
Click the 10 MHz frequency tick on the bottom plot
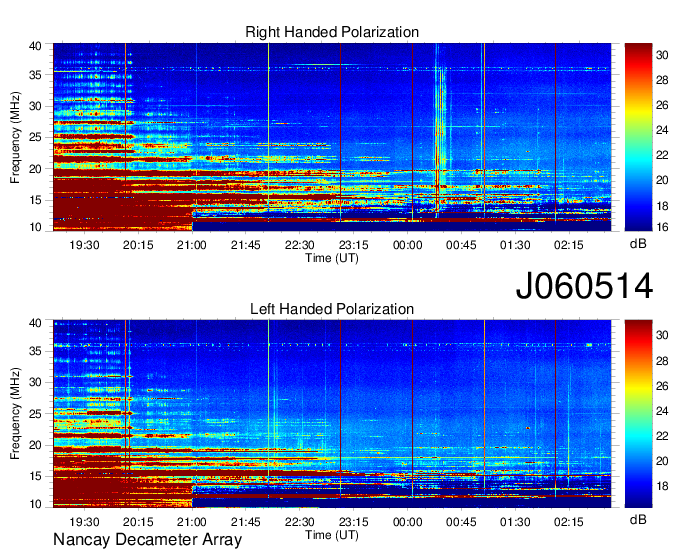click(35, 504)
